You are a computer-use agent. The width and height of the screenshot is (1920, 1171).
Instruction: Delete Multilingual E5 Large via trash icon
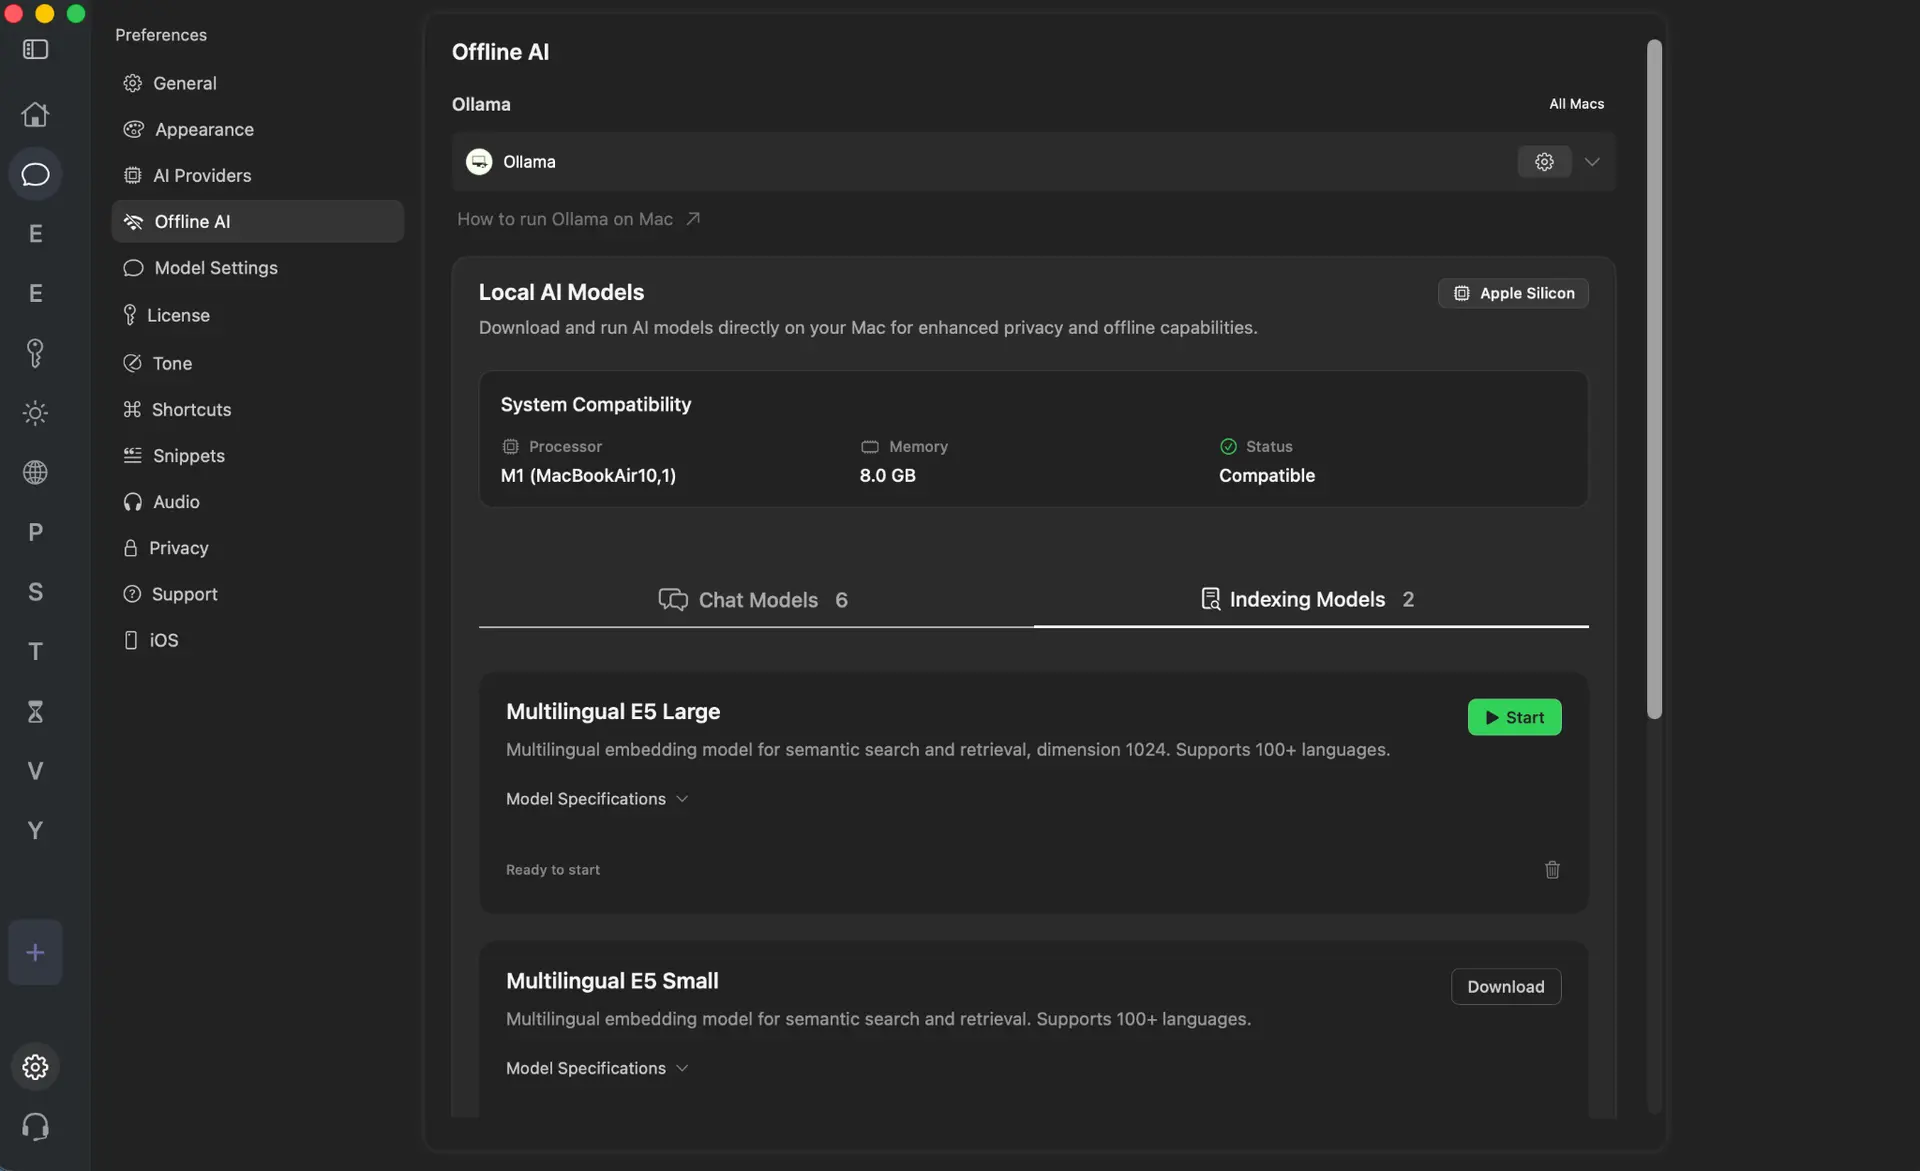tap(1552, 870)
